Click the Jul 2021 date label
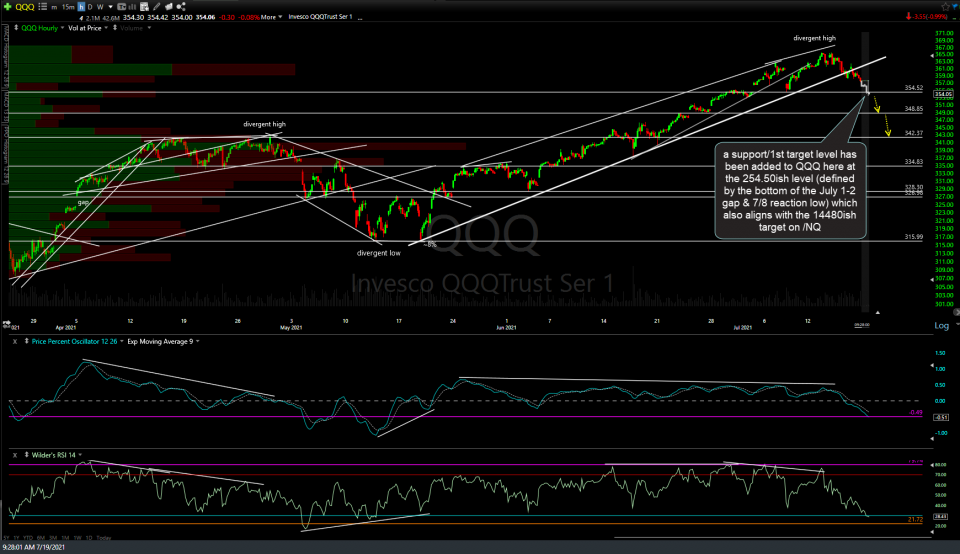Image resolution: width=960 pixels, height=554 pixels. coord(743,328)
